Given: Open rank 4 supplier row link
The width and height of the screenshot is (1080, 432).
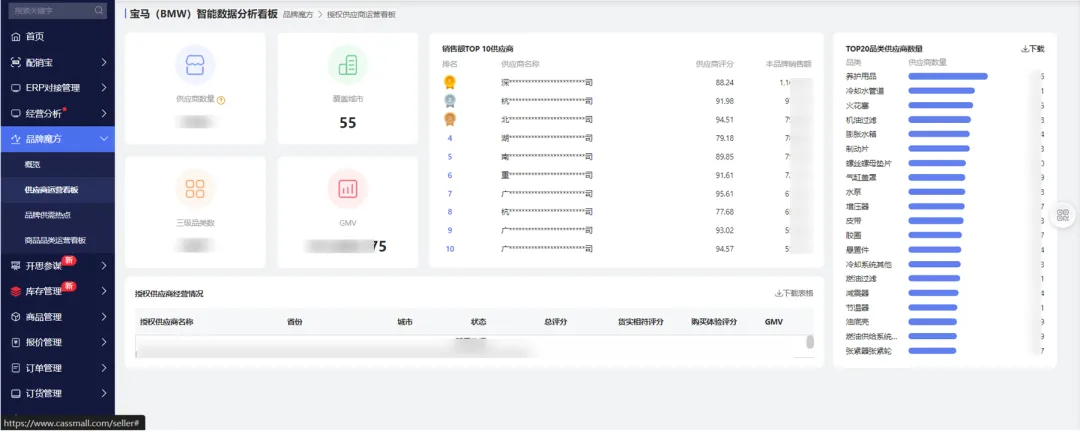Looking at the screenshot, I should [x=450, y=138].
